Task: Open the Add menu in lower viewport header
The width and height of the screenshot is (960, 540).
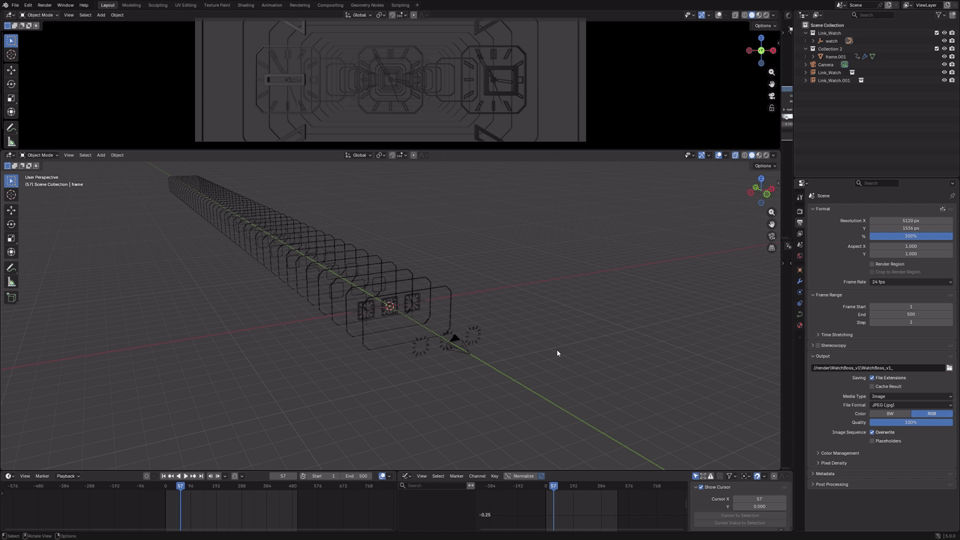Action: pos(101,155)
